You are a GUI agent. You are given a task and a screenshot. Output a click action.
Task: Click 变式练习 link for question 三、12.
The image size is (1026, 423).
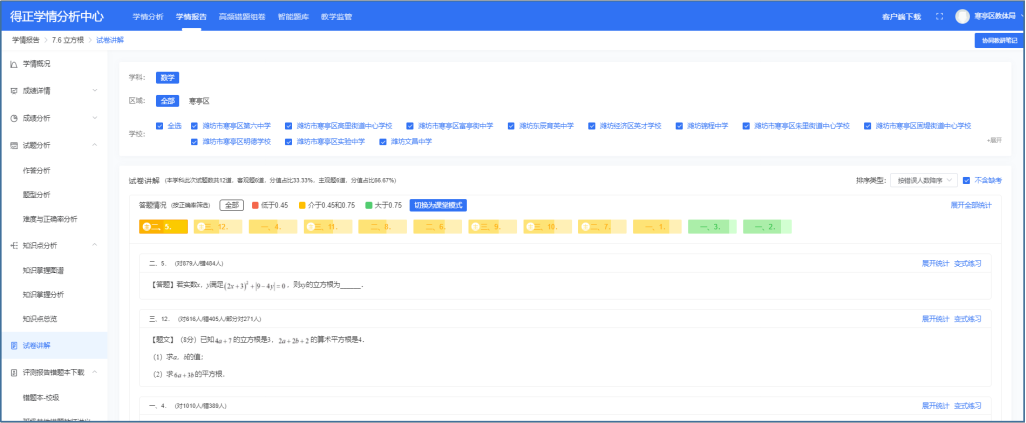click(x=968, y=319)
